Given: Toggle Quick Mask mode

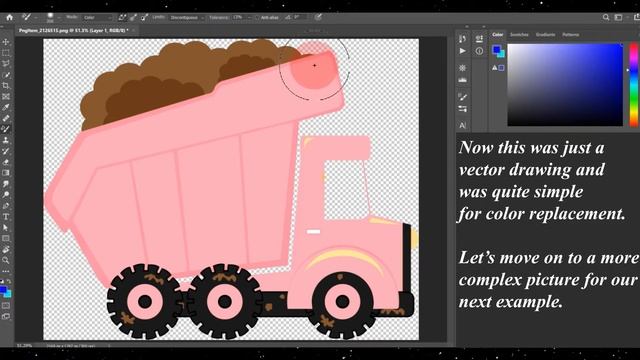Looking at the screenshot, I should (x=6, y=305).
